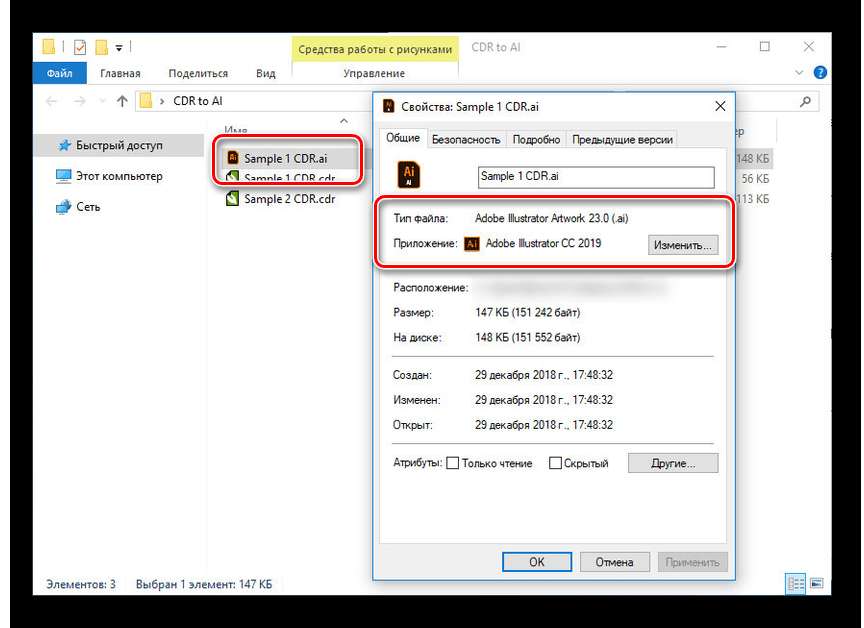Click the Изменить... button
Viewport: 864px width, 628px height.
click(x=683, y=244)
